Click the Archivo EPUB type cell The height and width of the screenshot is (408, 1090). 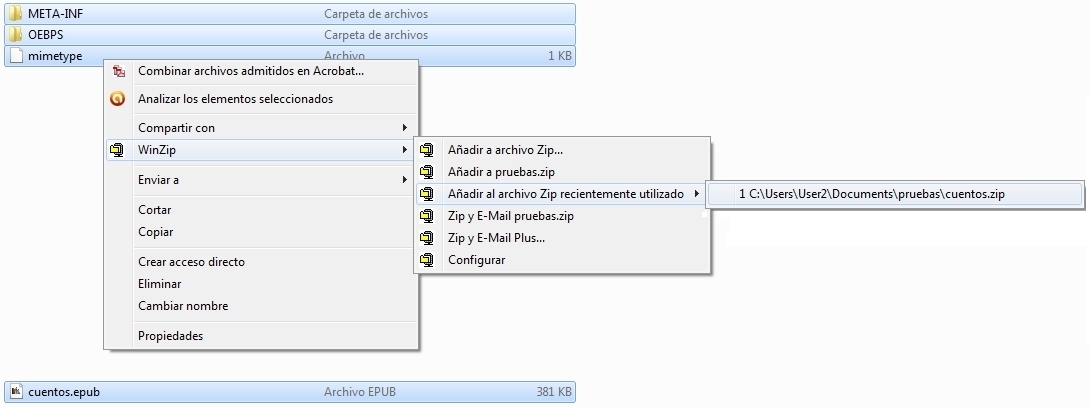359,392
